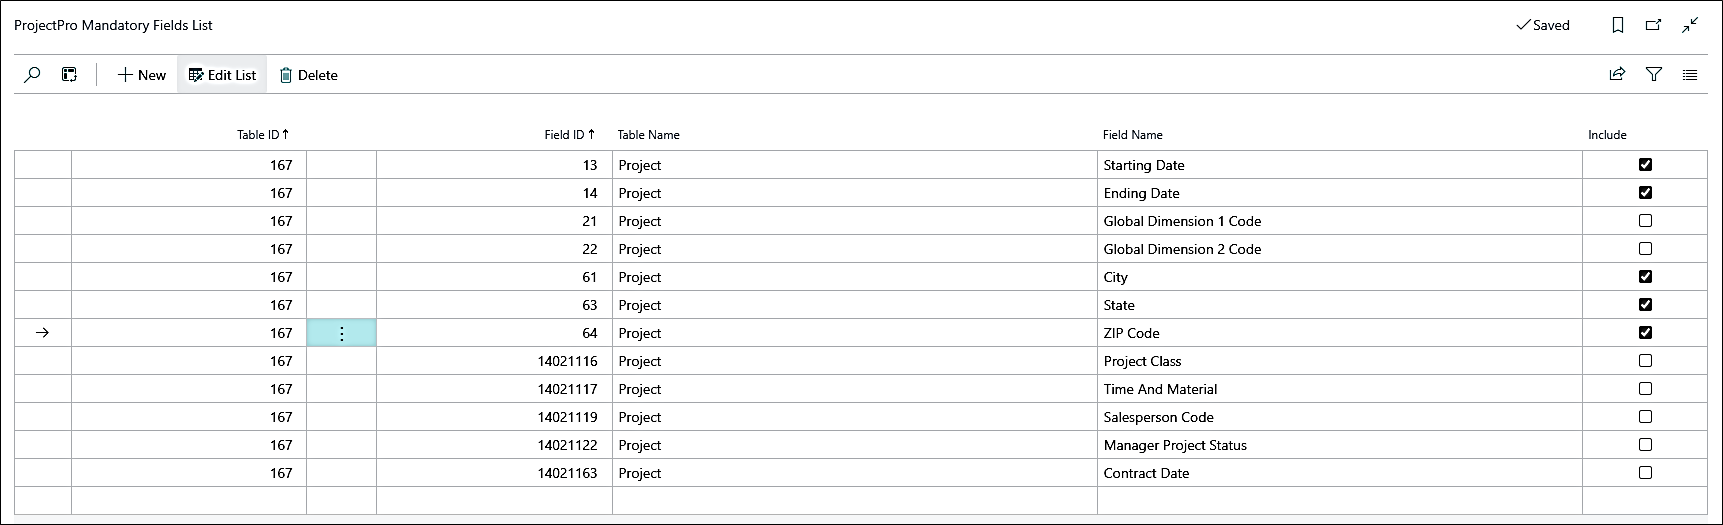The width and height of the screenshot is (1723, 525).
Task: Open the analysis mode icon beside search
Action: pyautogui.click(x=69, y=75)
